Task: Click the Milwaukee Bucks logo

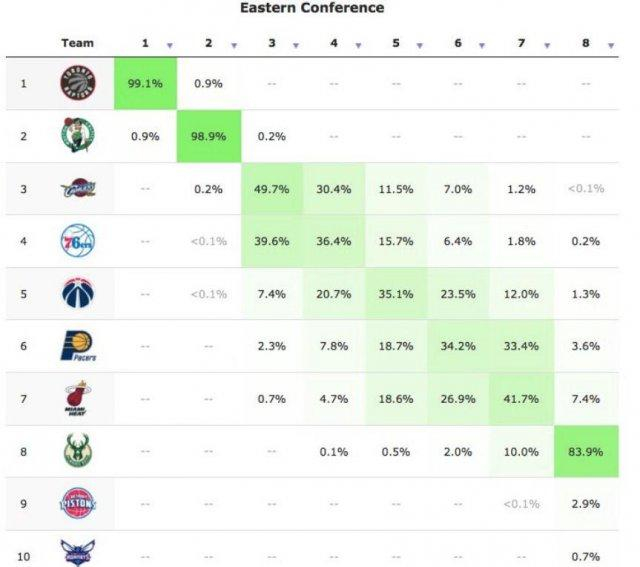Action: 77,452
